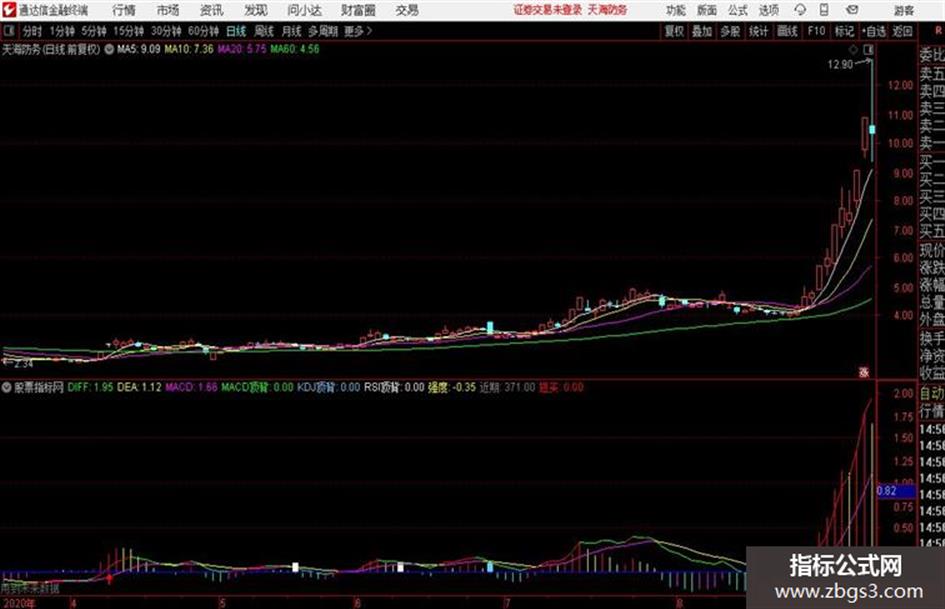
Task: Click the red 天海防务 stock name link
Action: coord(607,10)
